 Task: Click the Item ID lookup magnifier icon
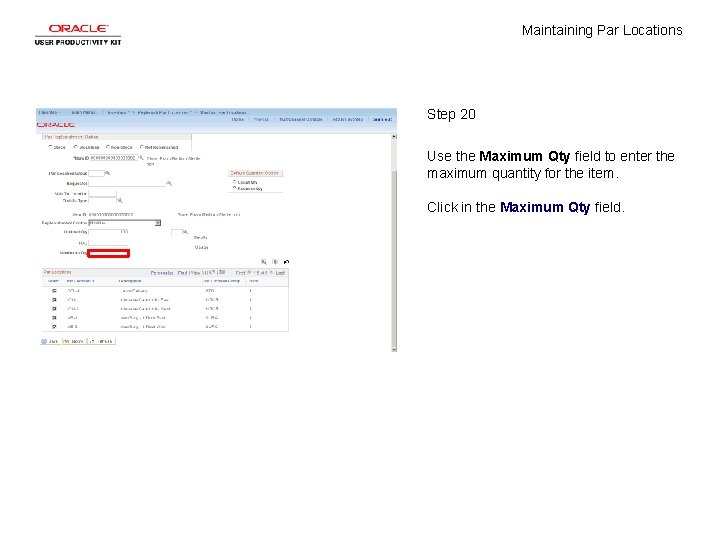point(141,158)
